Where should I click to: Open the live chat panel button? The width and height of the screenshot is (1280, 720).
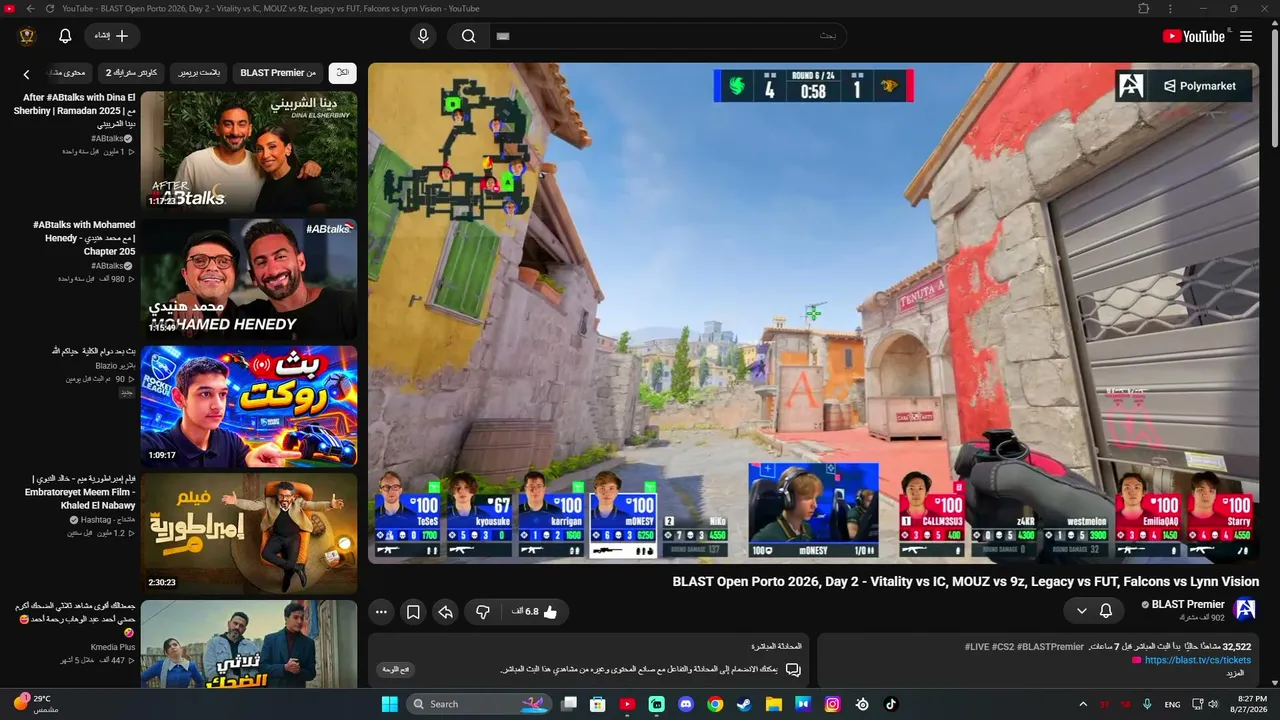[x=395, y=670]
